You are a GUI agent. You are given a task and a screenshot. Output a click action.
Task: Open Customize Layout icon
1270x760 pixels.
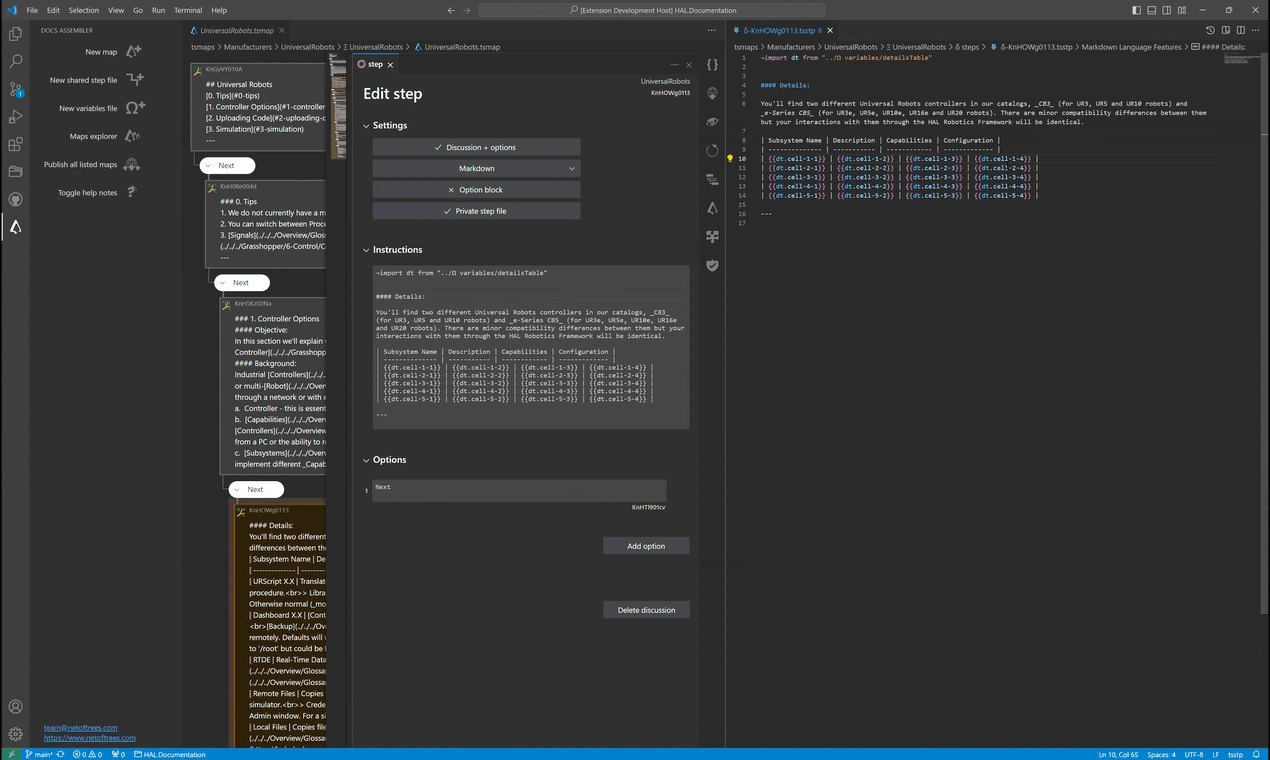click(x=1182, y=10)
